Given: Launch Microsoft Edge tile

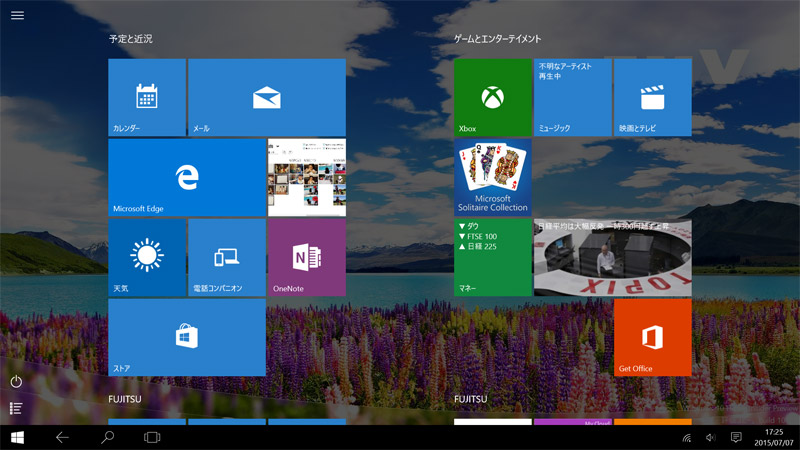Looking at the screenshot, I should [x=186, y=177].
